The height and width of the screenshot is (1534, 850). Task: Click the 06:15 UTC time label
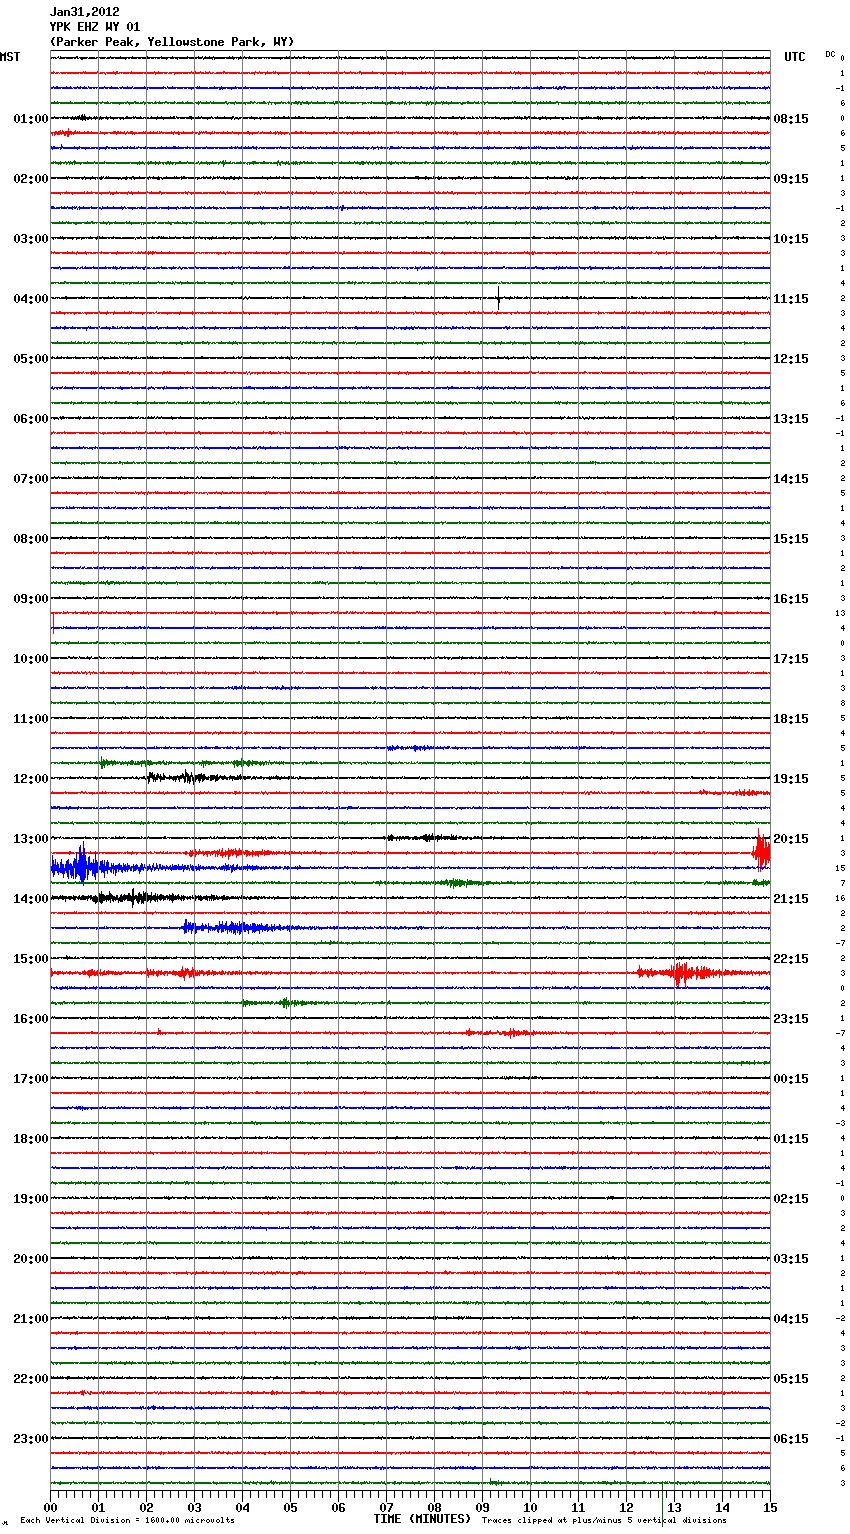click(791, 1439)
